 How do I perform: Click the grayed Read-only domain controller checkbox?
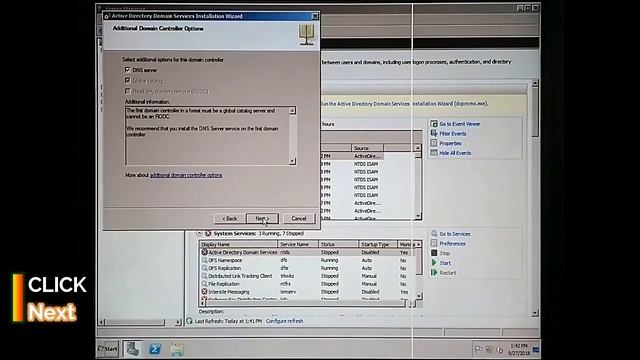point(127,91)
